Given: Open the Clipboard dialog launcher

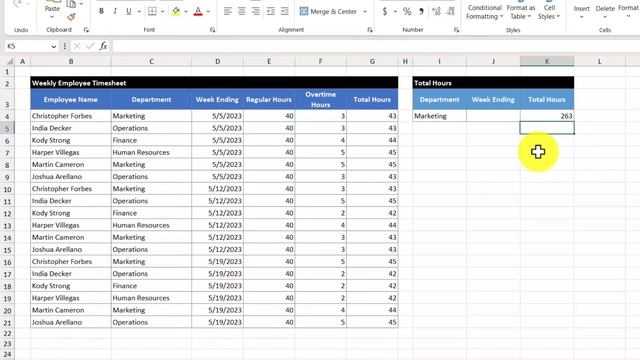Looking at the screenshot, I should tap(86, 30).
